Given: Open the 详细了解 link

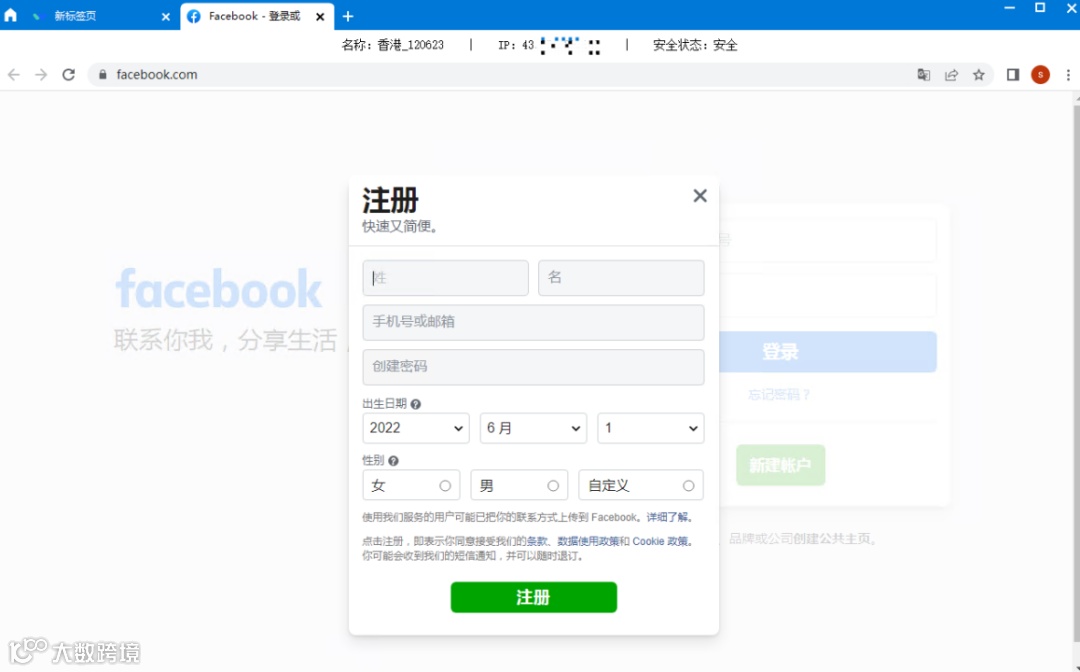Looking at the screenshot, I should coord(666,517).
